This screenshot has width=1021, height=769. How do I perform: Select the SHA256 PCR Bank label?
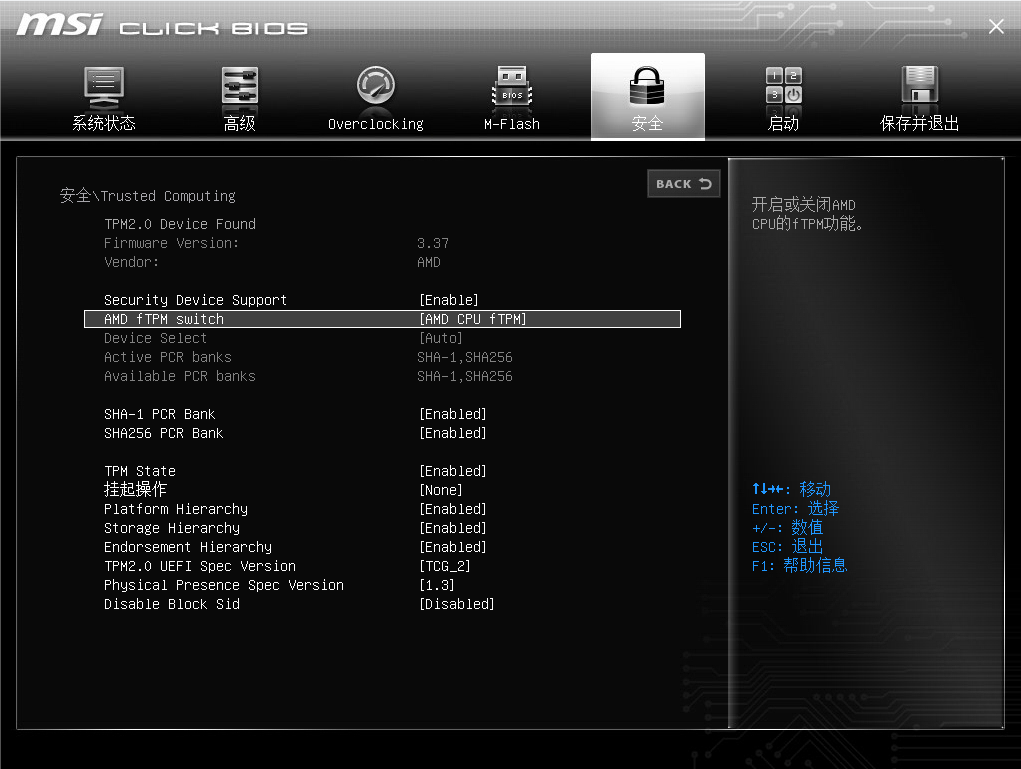coord(163,433)
